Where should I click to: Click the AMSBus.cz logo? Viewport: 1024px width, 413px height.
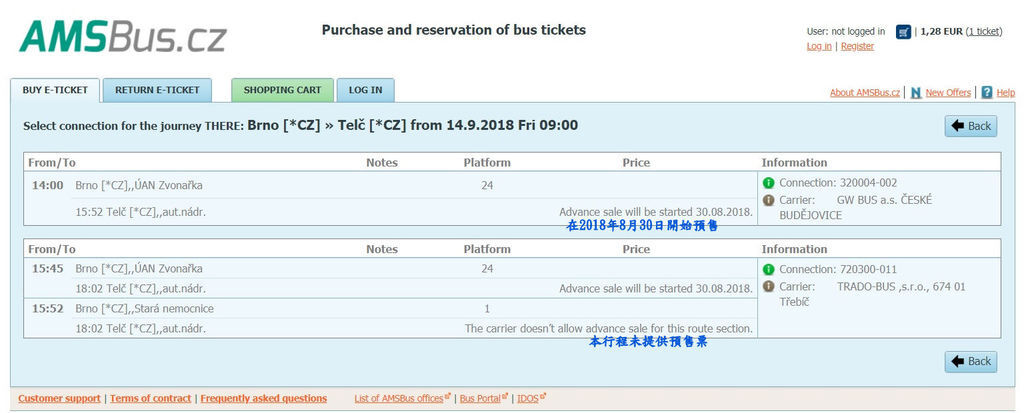click(123, 37)
